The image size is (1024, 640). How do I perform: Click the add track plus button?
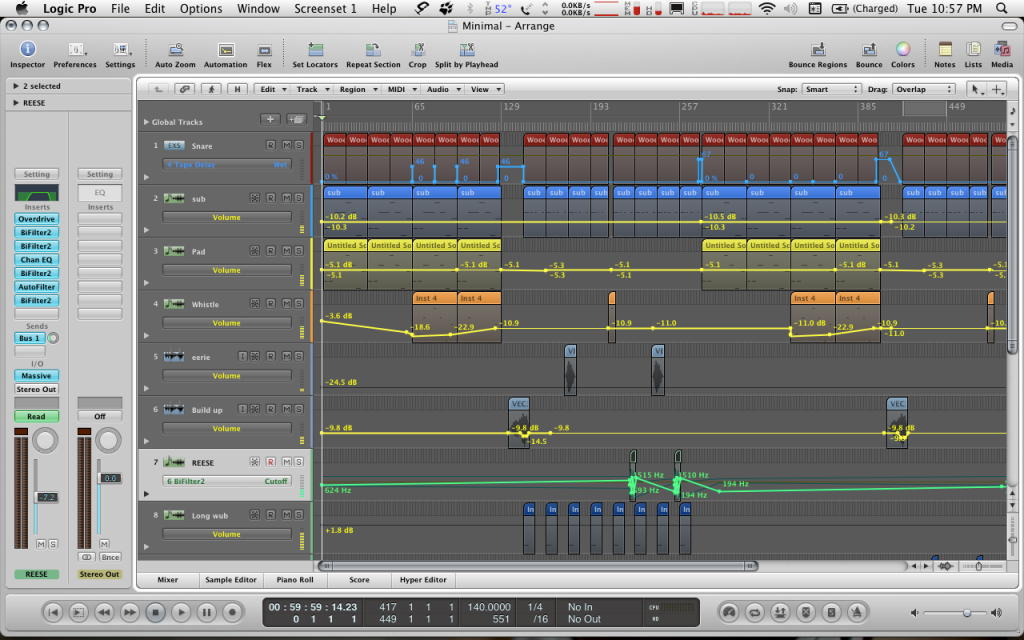point(270,120)
